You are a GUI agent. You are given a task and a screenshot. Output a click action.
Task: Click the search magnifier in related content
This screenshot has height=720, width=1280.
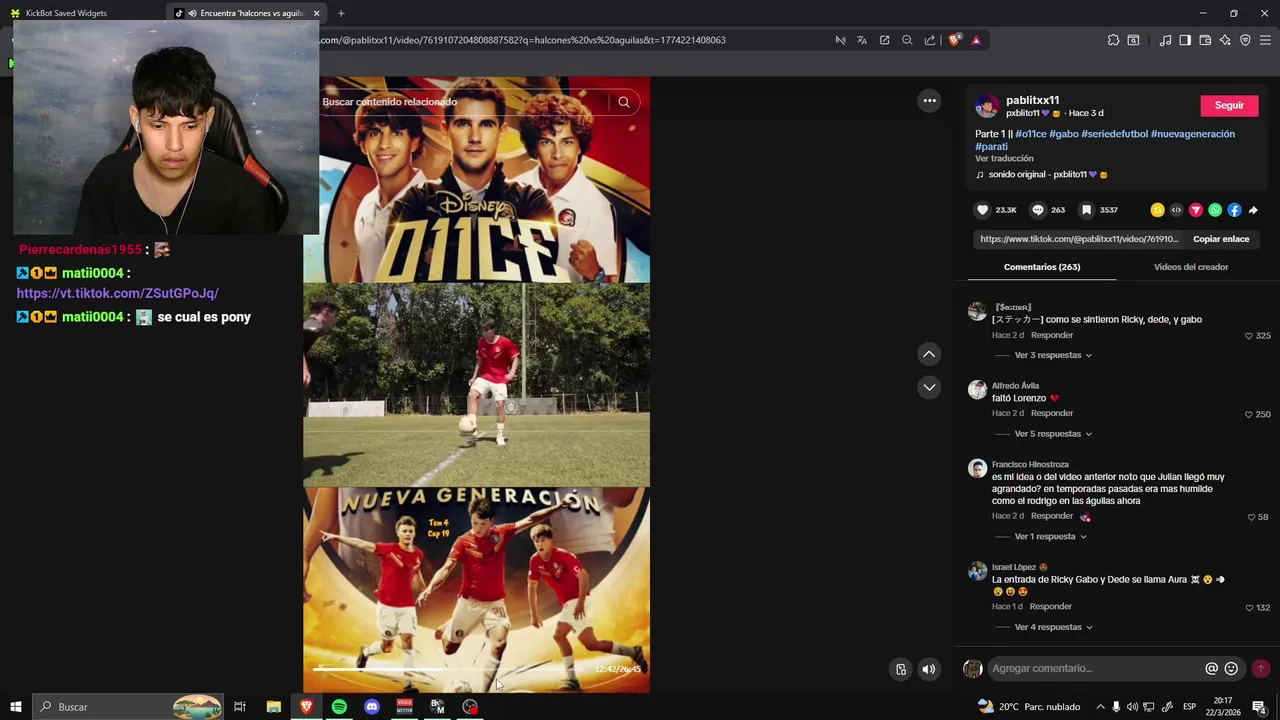[624, 102]
